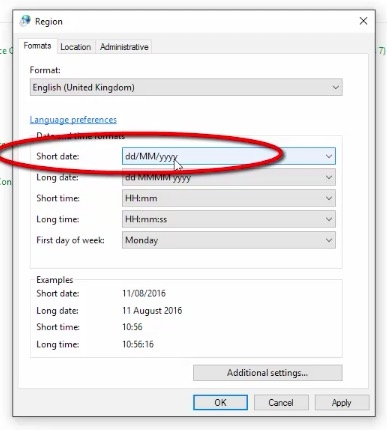Viewport: 387px width, 430px height.
Task: Click the example long time 10:56:16
Action: tap(138, 344)
